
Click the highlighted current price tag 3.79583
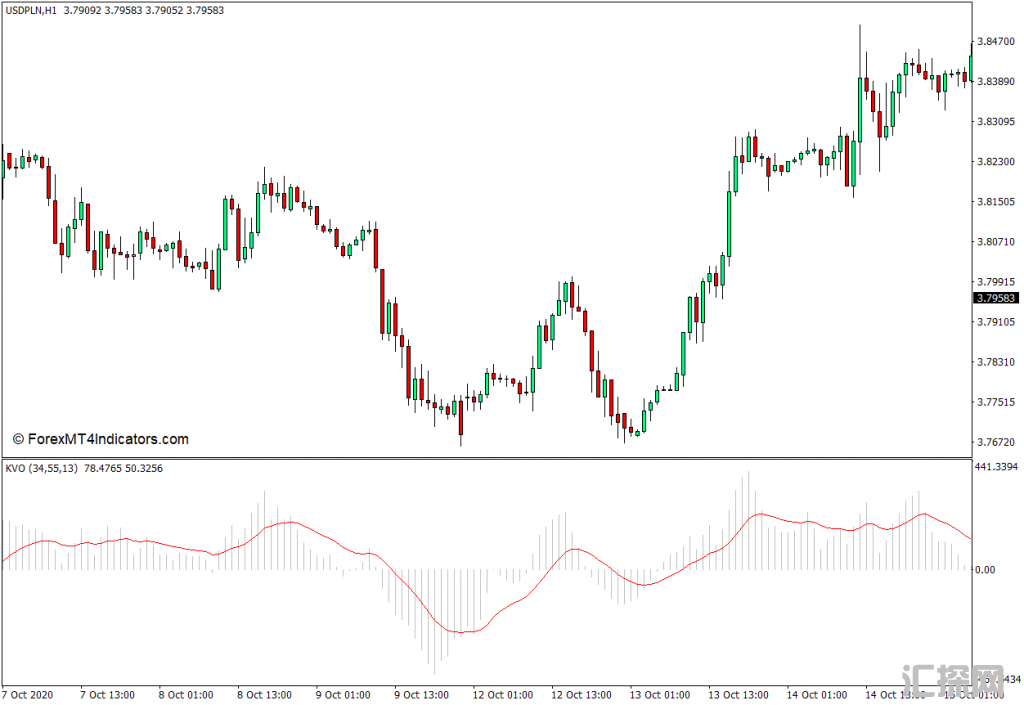[x=996, y=298]
